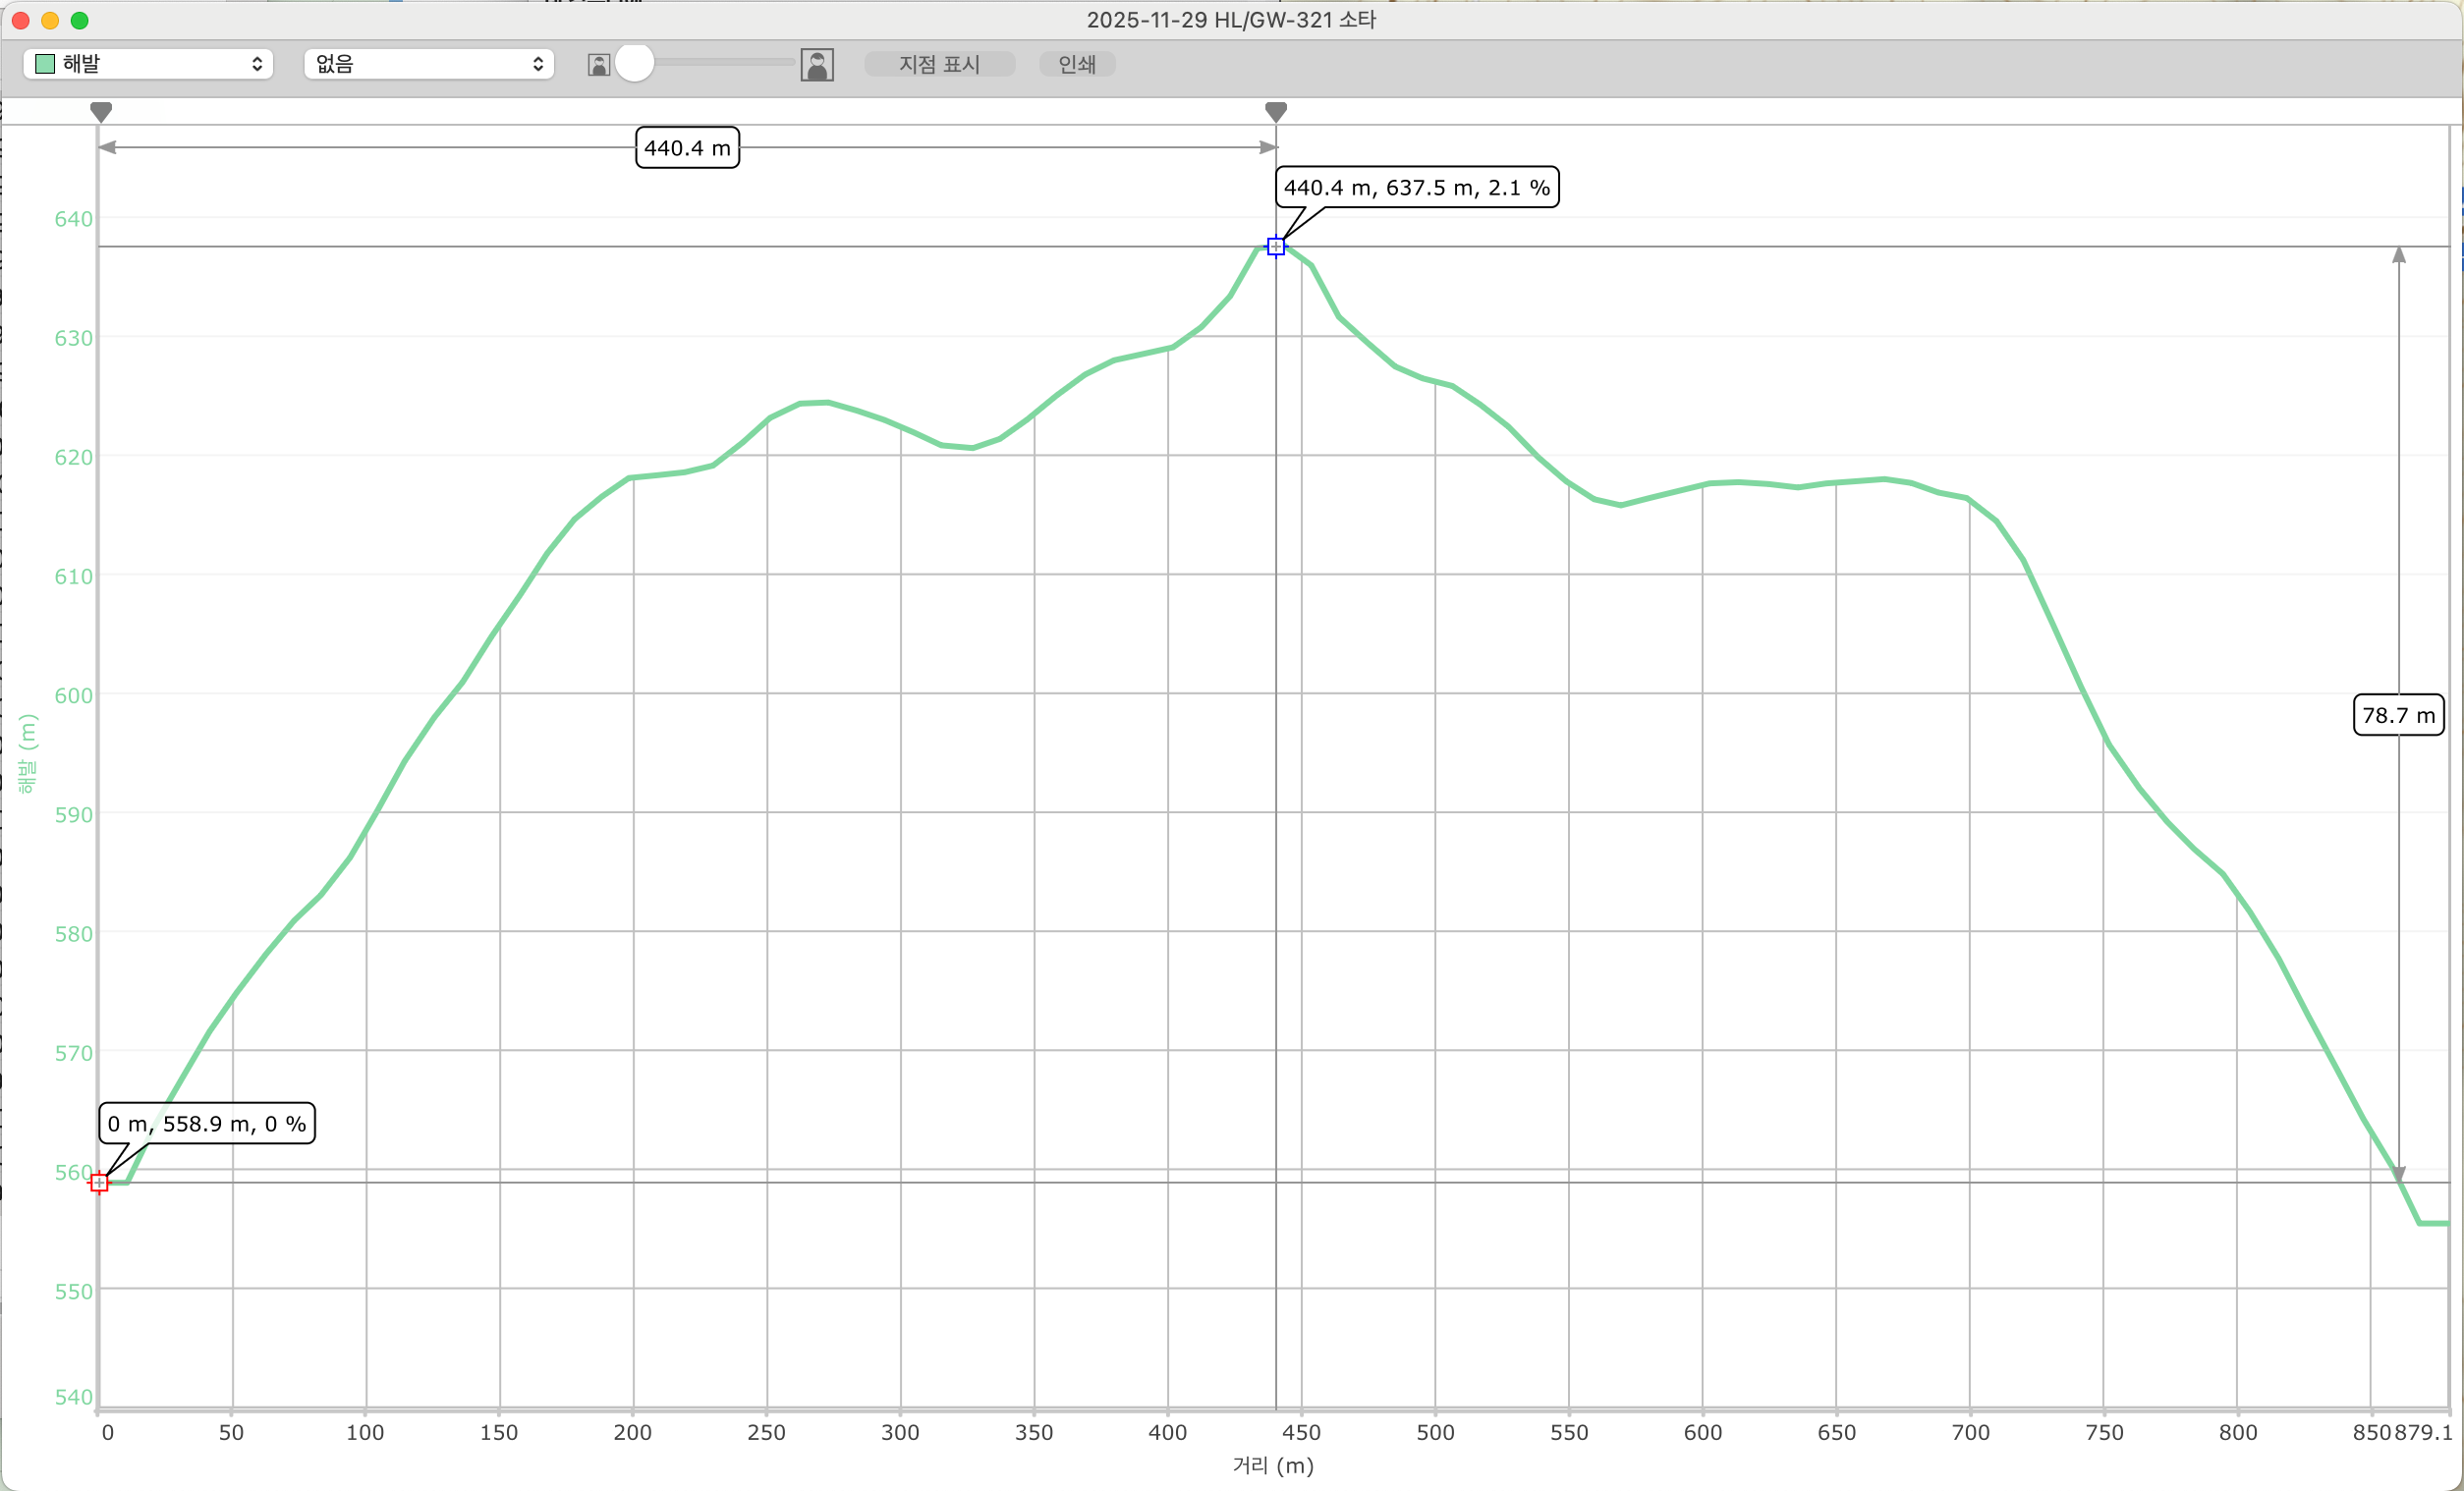Click the red square marker at profile start

[99, 1183]
